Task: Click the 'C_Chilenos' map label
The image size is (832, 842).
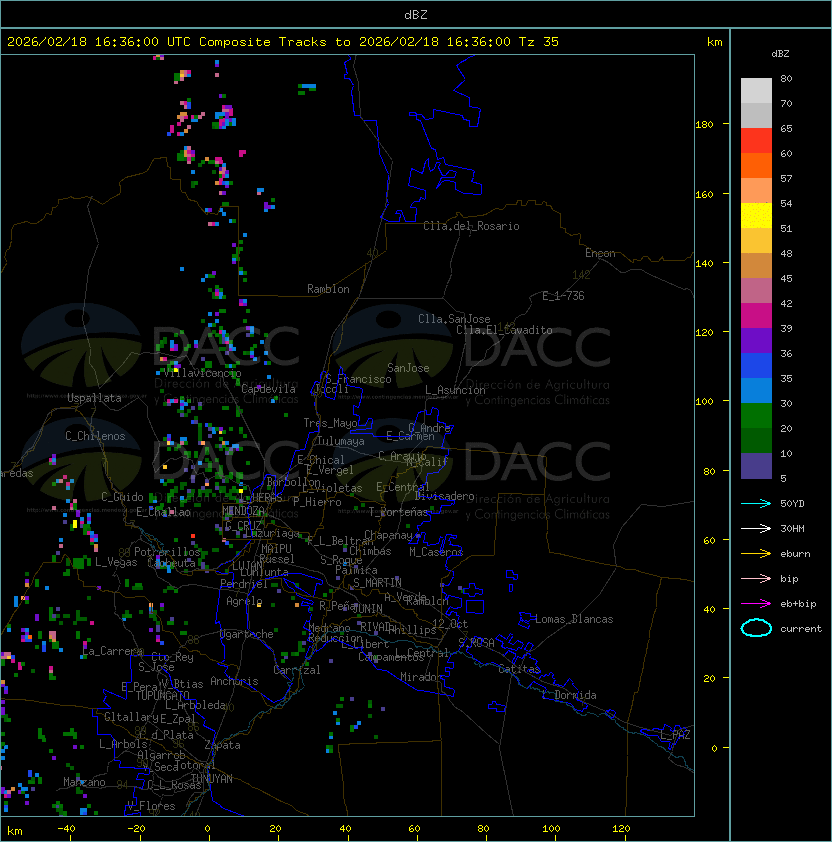Action: (x=95, y=436)
